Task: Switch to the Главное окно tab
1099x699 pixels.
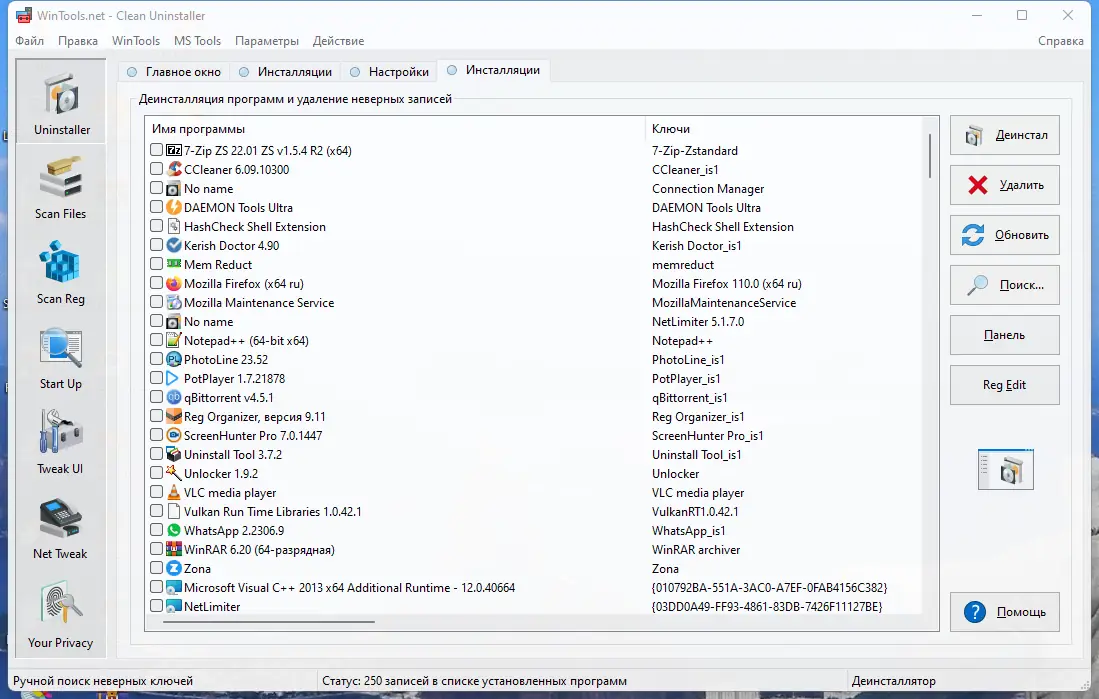Action: pyautogui.click(x=174, y=72)
